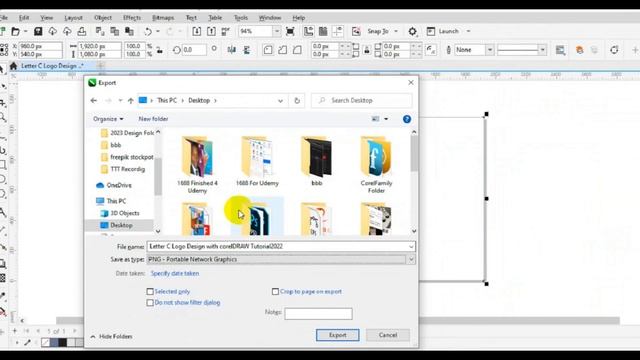Image resolution: width=640 pixels, height=360 pixels.
Task: Open the Edit menu
Action: (x=24, y=18)
